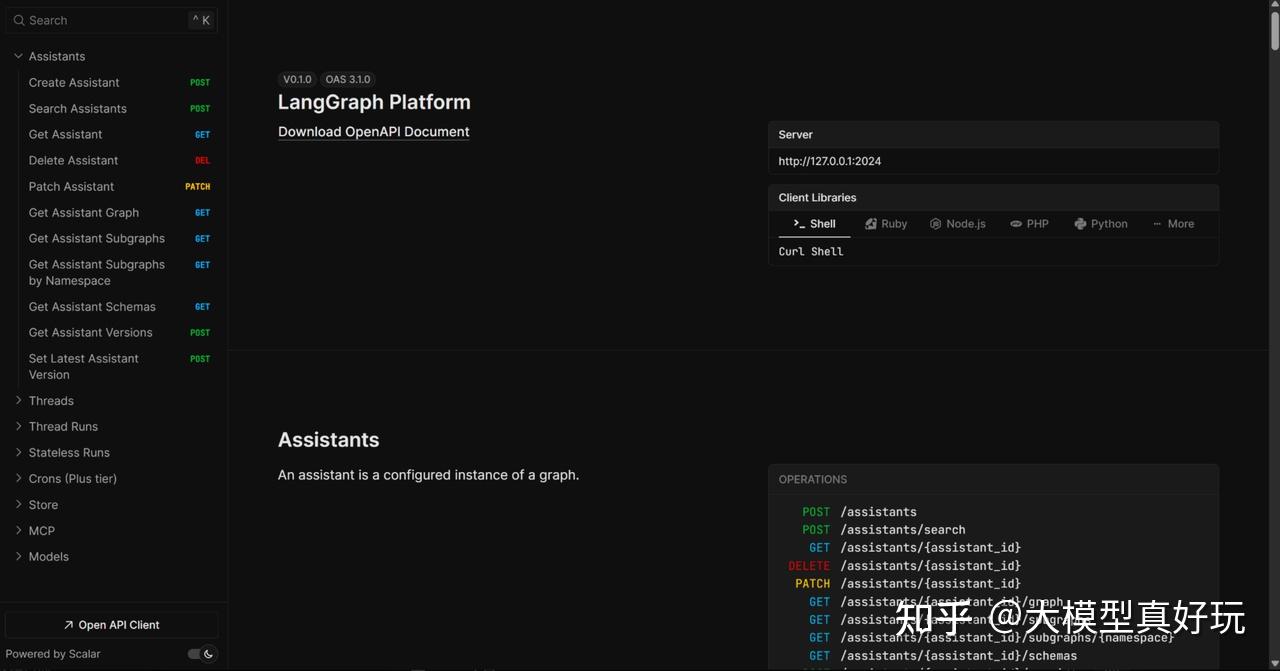
Task: Click the search magnifier icon
Action: tap(19, 20)
